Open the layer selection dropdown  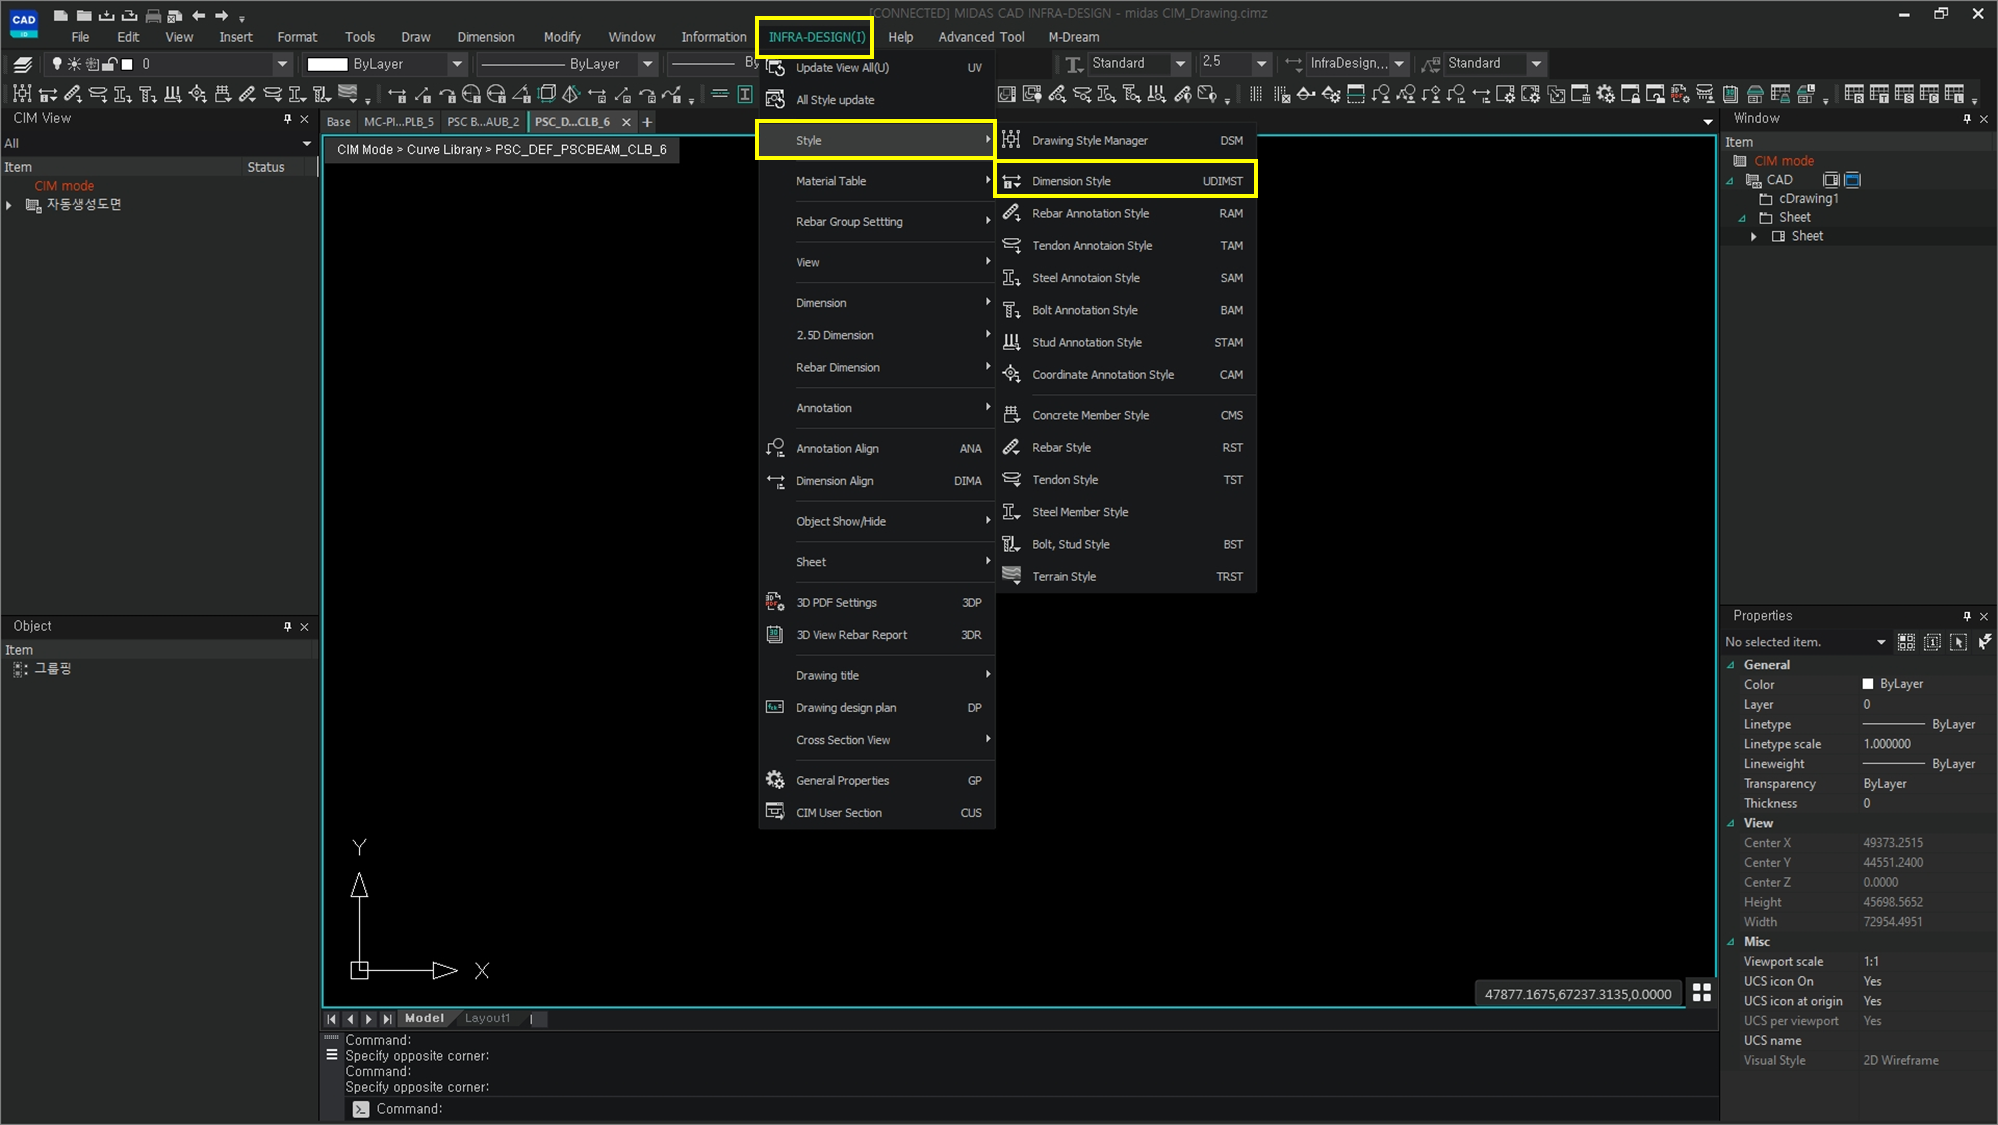(282, 64)
